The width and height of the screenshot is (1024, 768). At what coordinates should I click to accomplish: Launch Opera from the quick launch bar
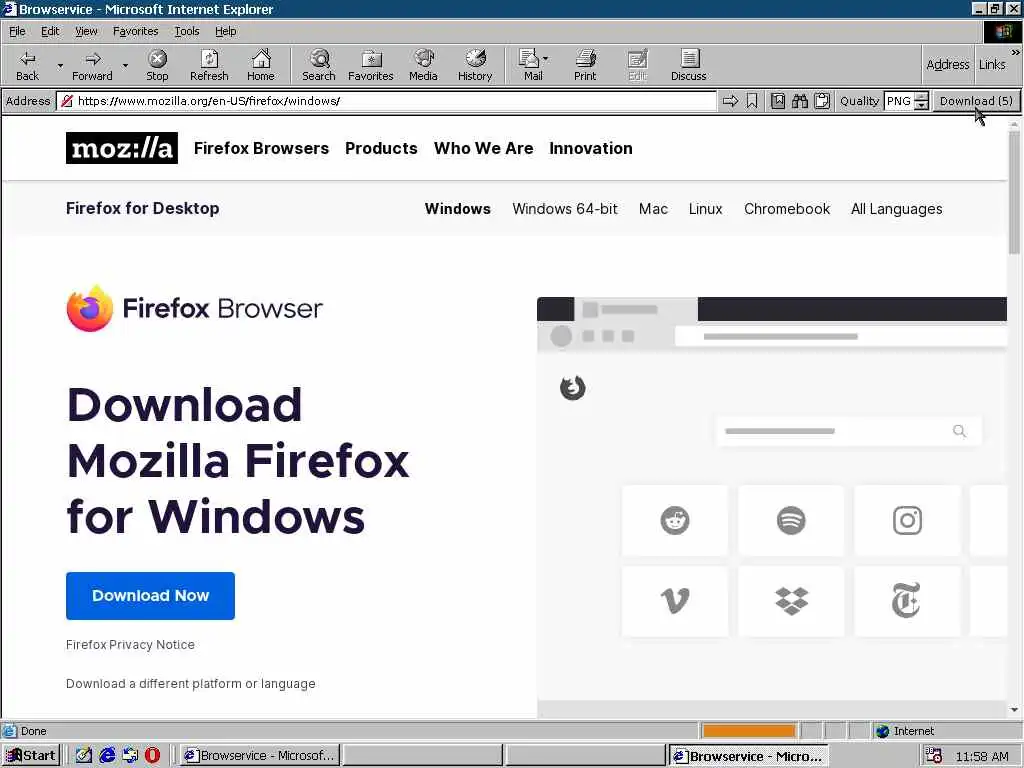click(x=152, y=756)
